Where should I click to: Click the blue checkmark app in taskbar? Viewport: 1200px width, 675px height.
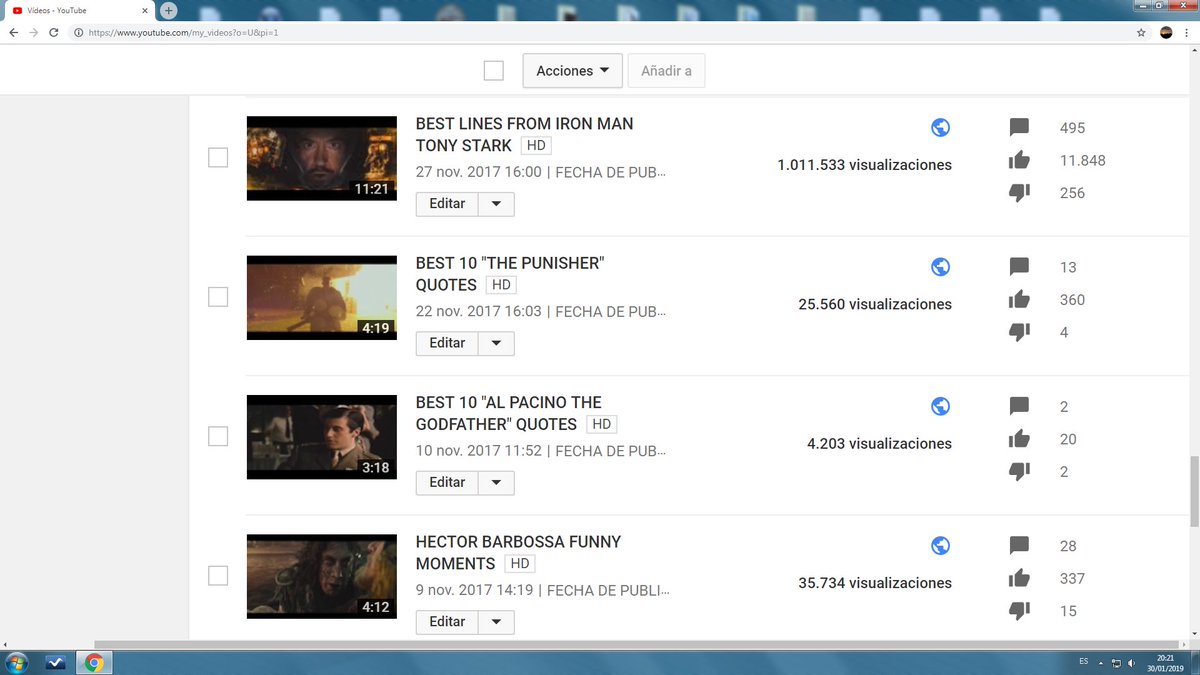55,662
